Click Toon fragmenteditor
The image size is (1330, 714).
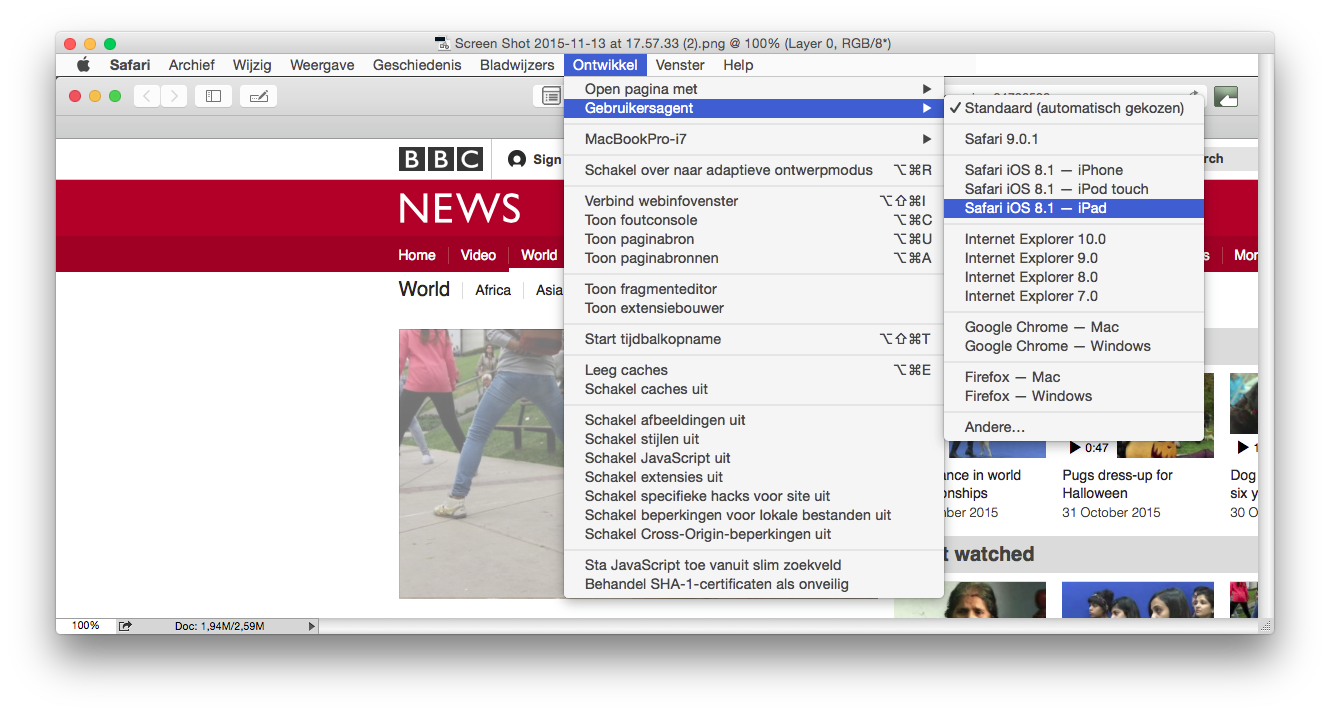[754, 289]
